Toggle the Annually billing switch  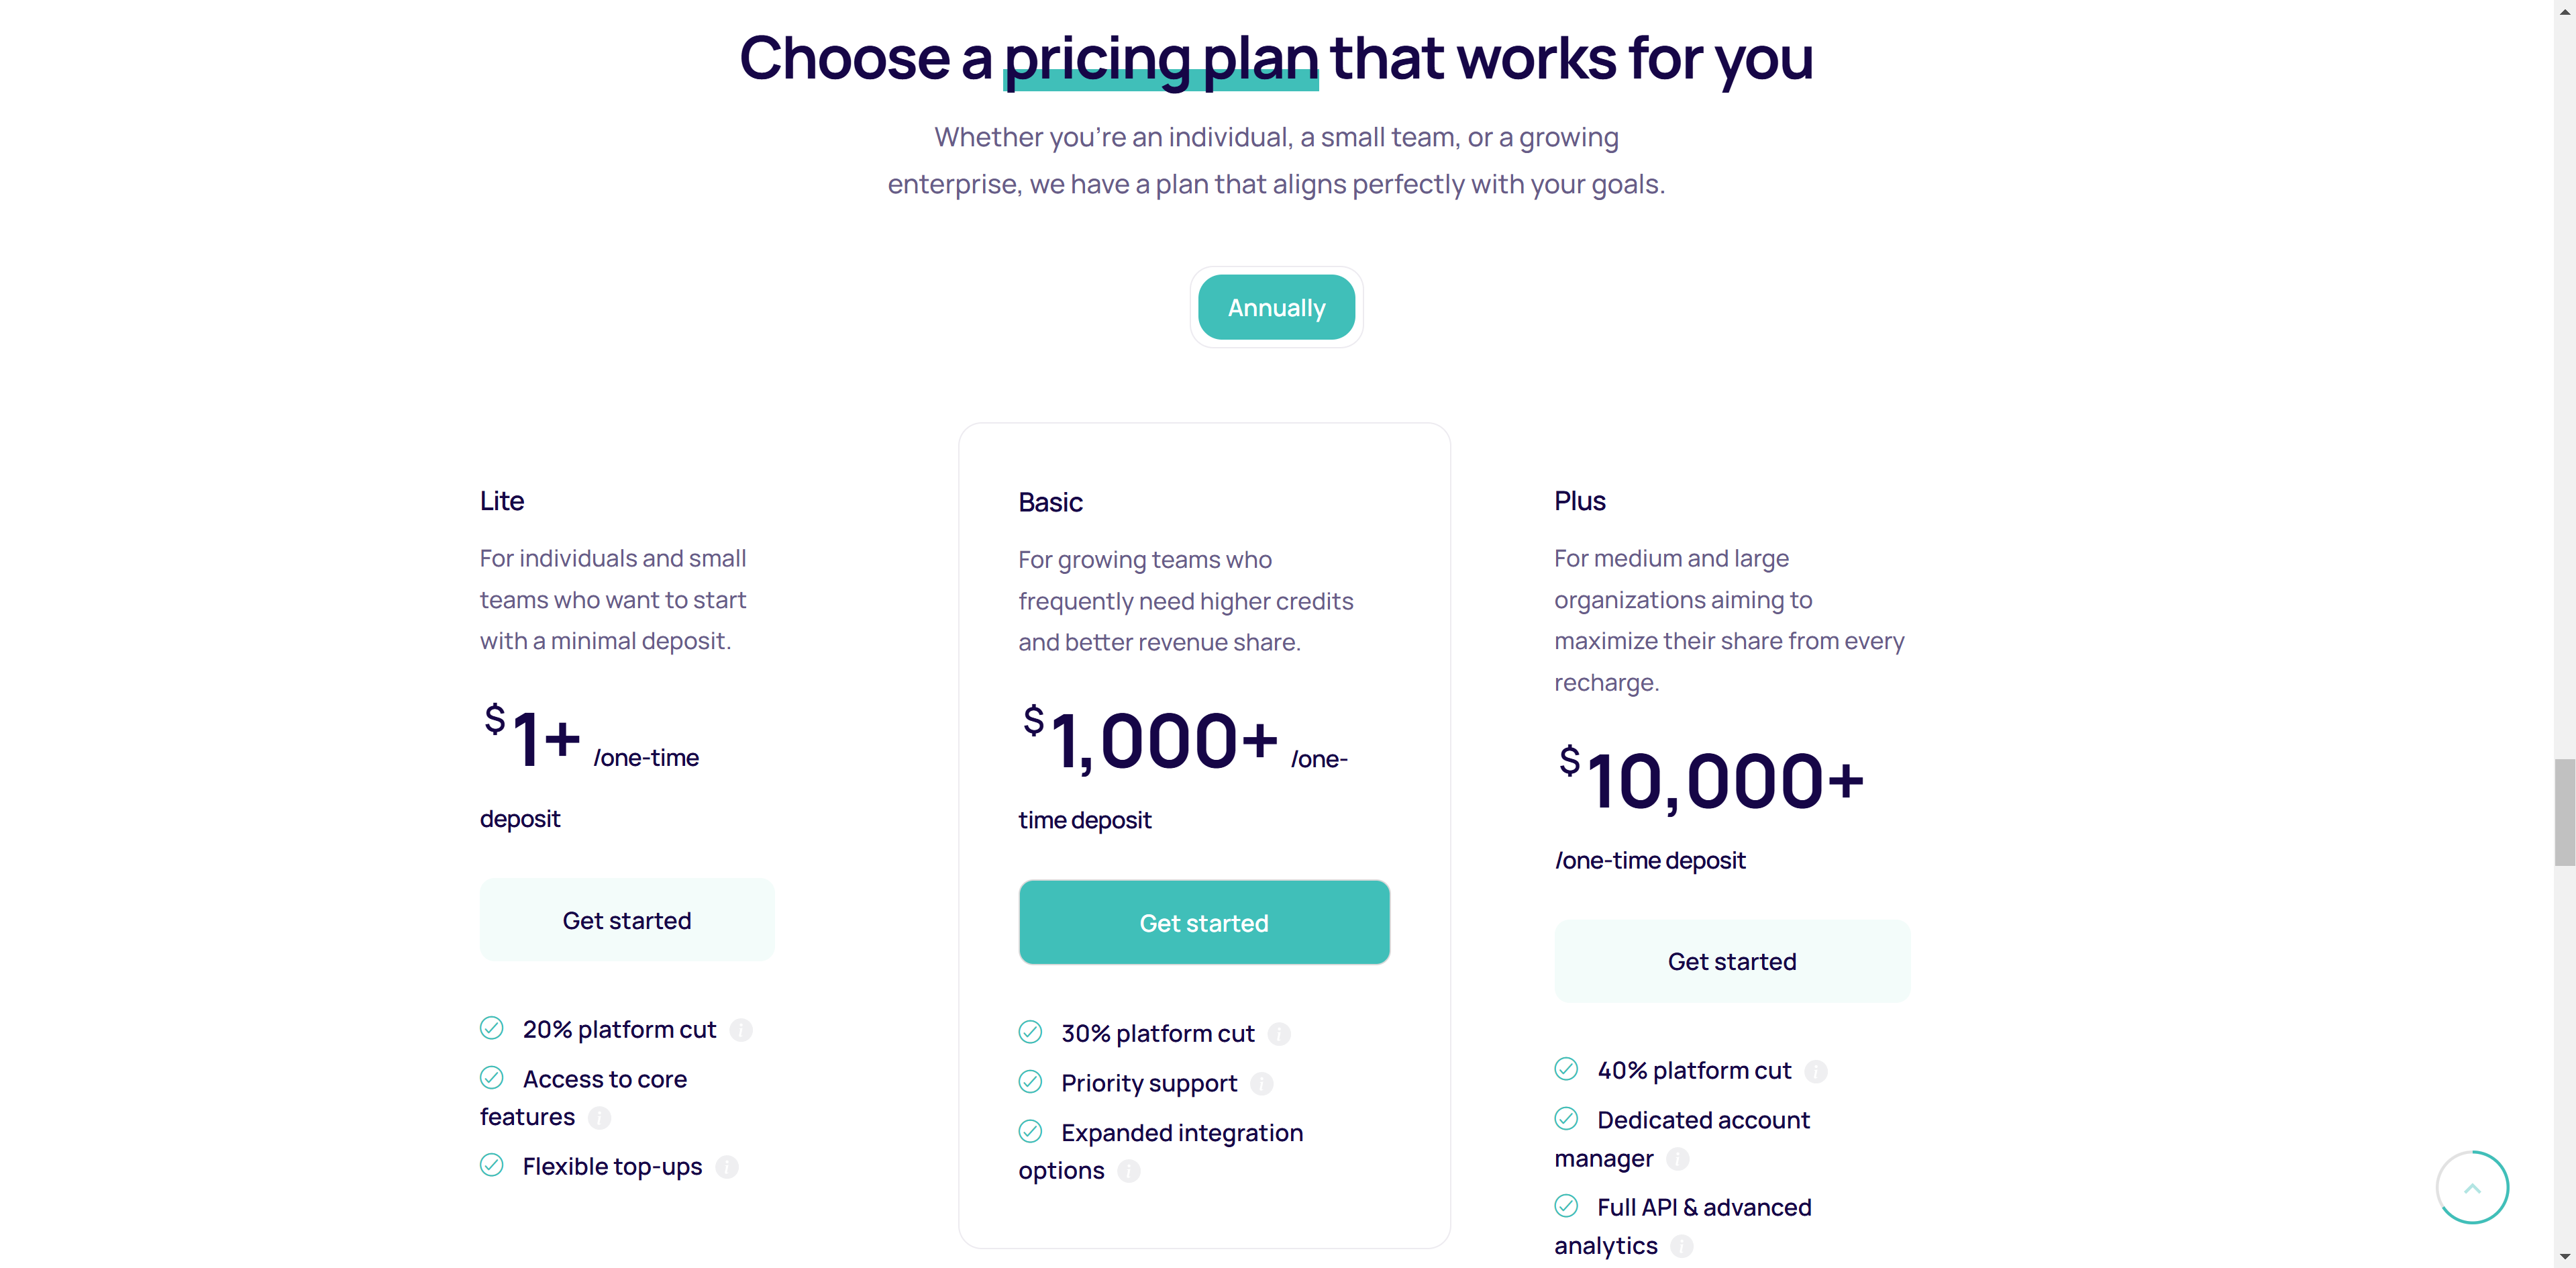[x=1276, y=307]
